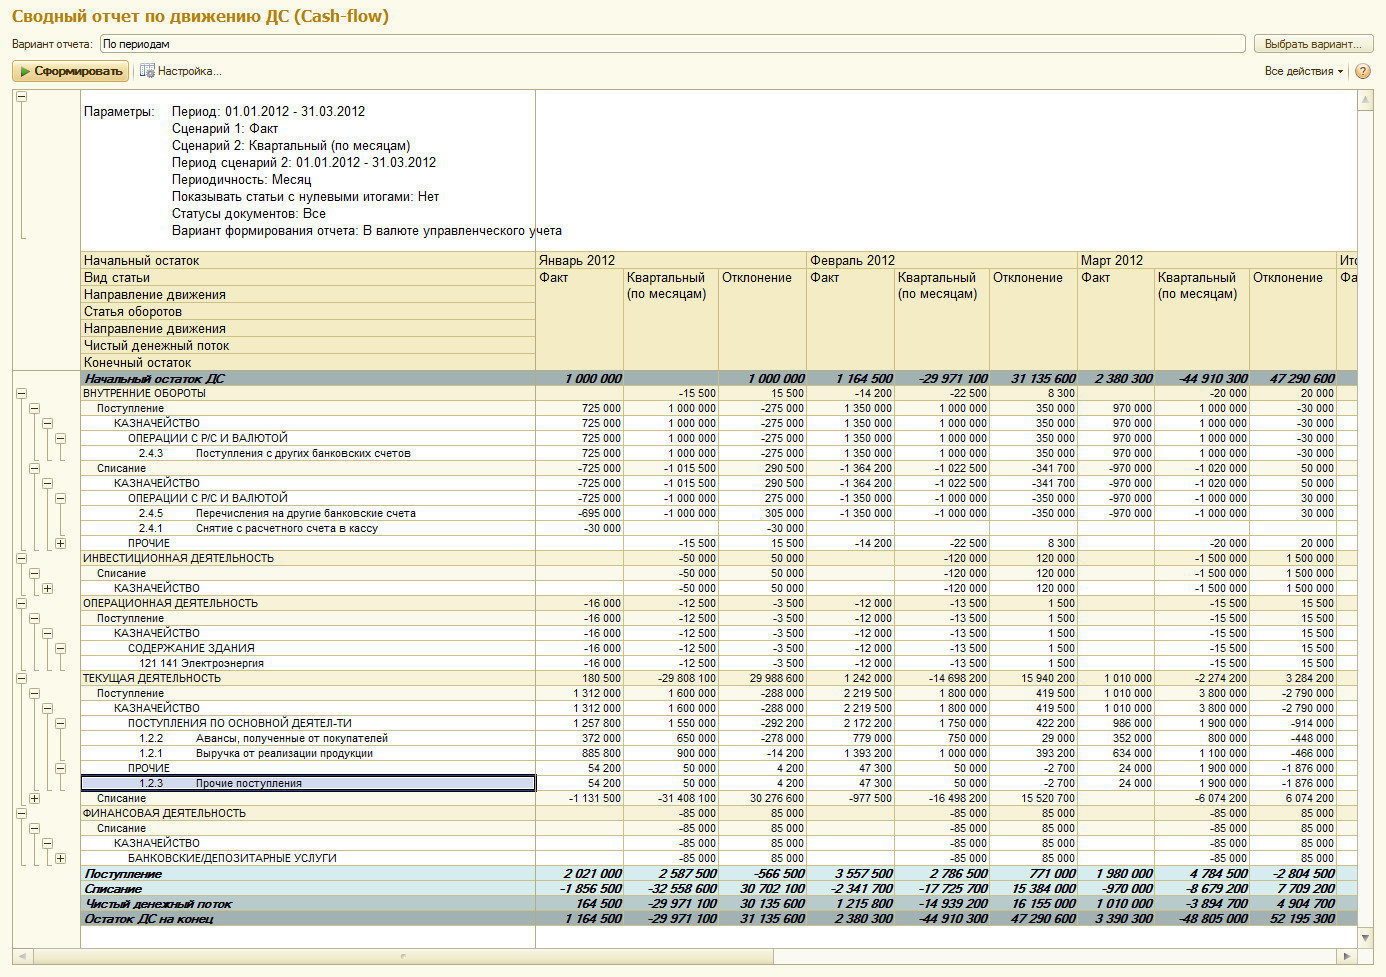This screenshot has width=1386, height=977.
Task: Click the Выбрать вариант button
Action: pos(1312,44)
